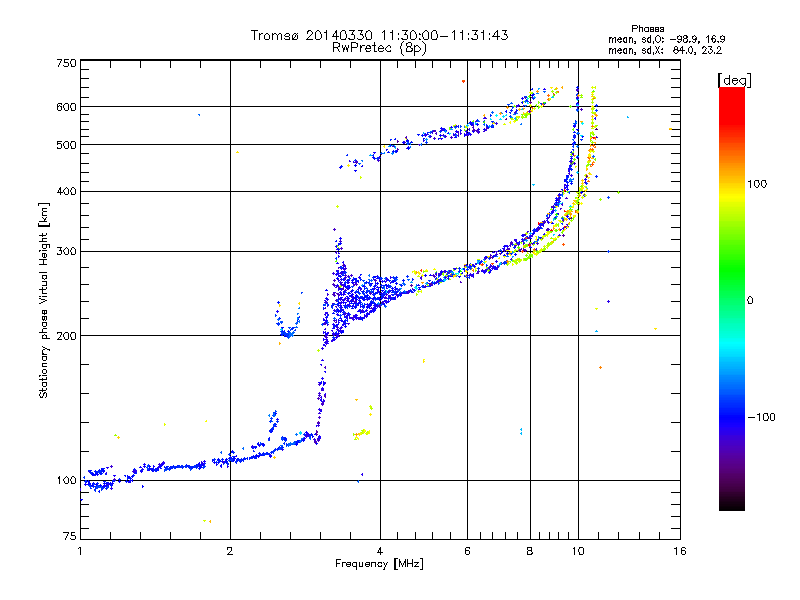Click the "4" frequency axis tick label

380,551
